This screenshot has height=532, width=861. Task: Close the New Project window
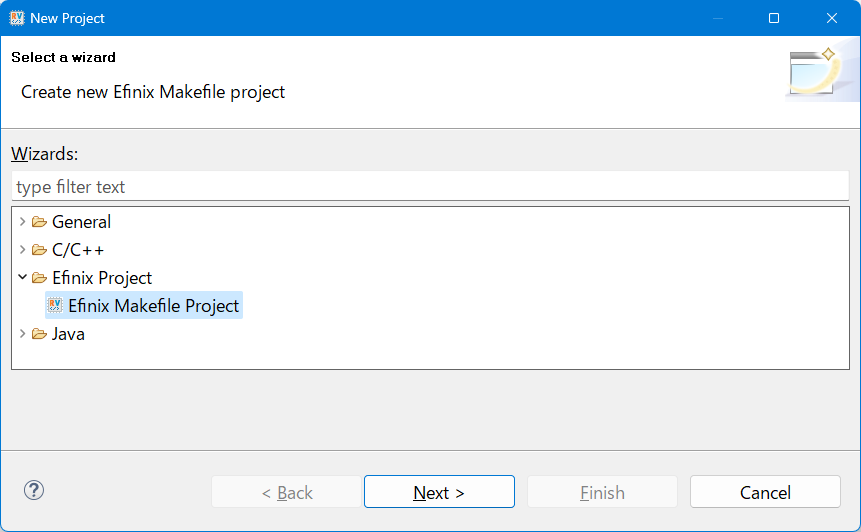point(831,18)
